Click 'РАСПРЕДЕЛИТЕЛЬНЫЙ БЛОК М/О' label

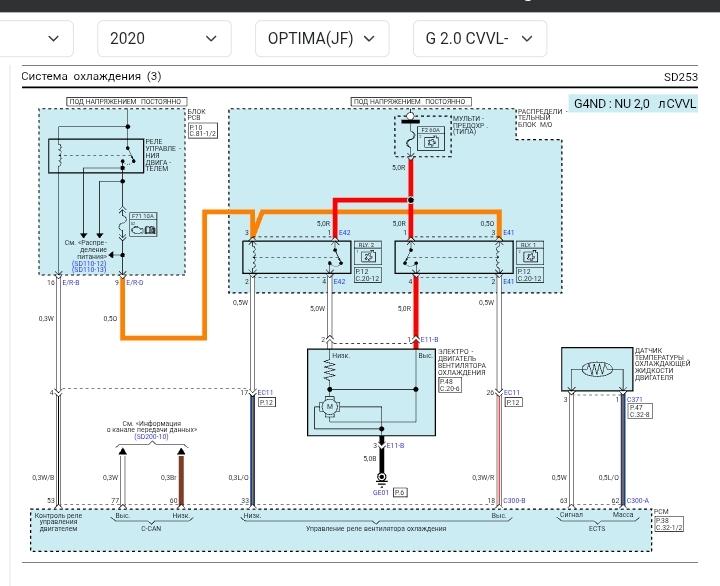click(x=540, y=118)
